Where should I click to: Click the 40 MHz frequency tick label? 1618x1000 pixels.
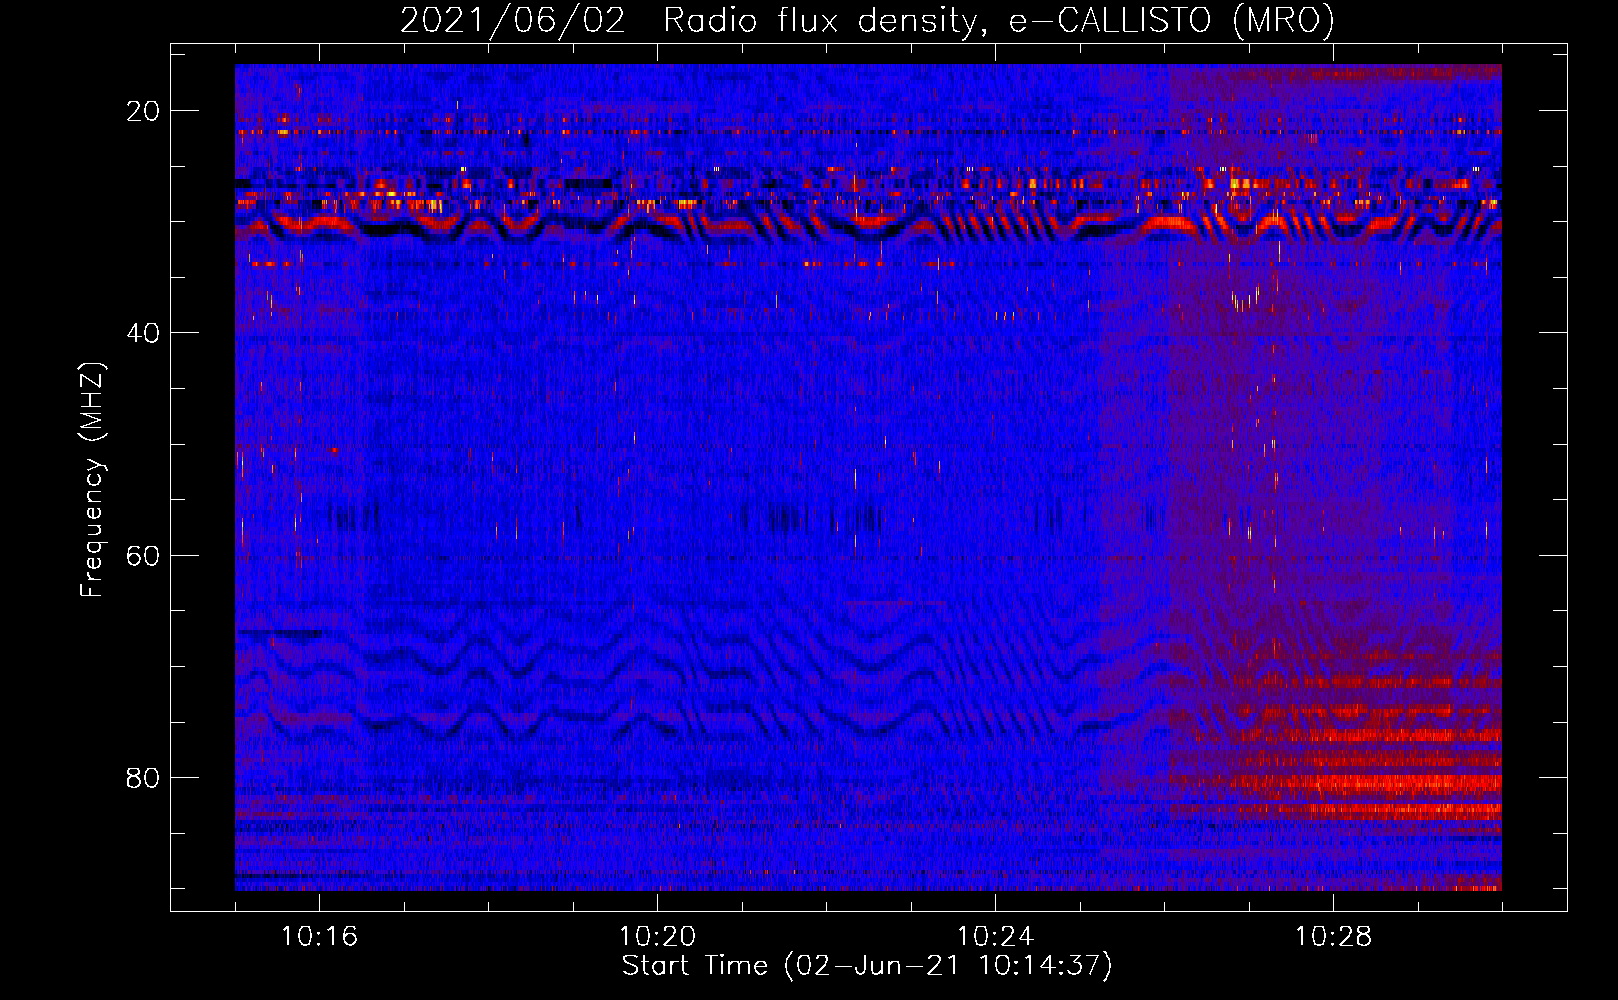coord(143,333)
